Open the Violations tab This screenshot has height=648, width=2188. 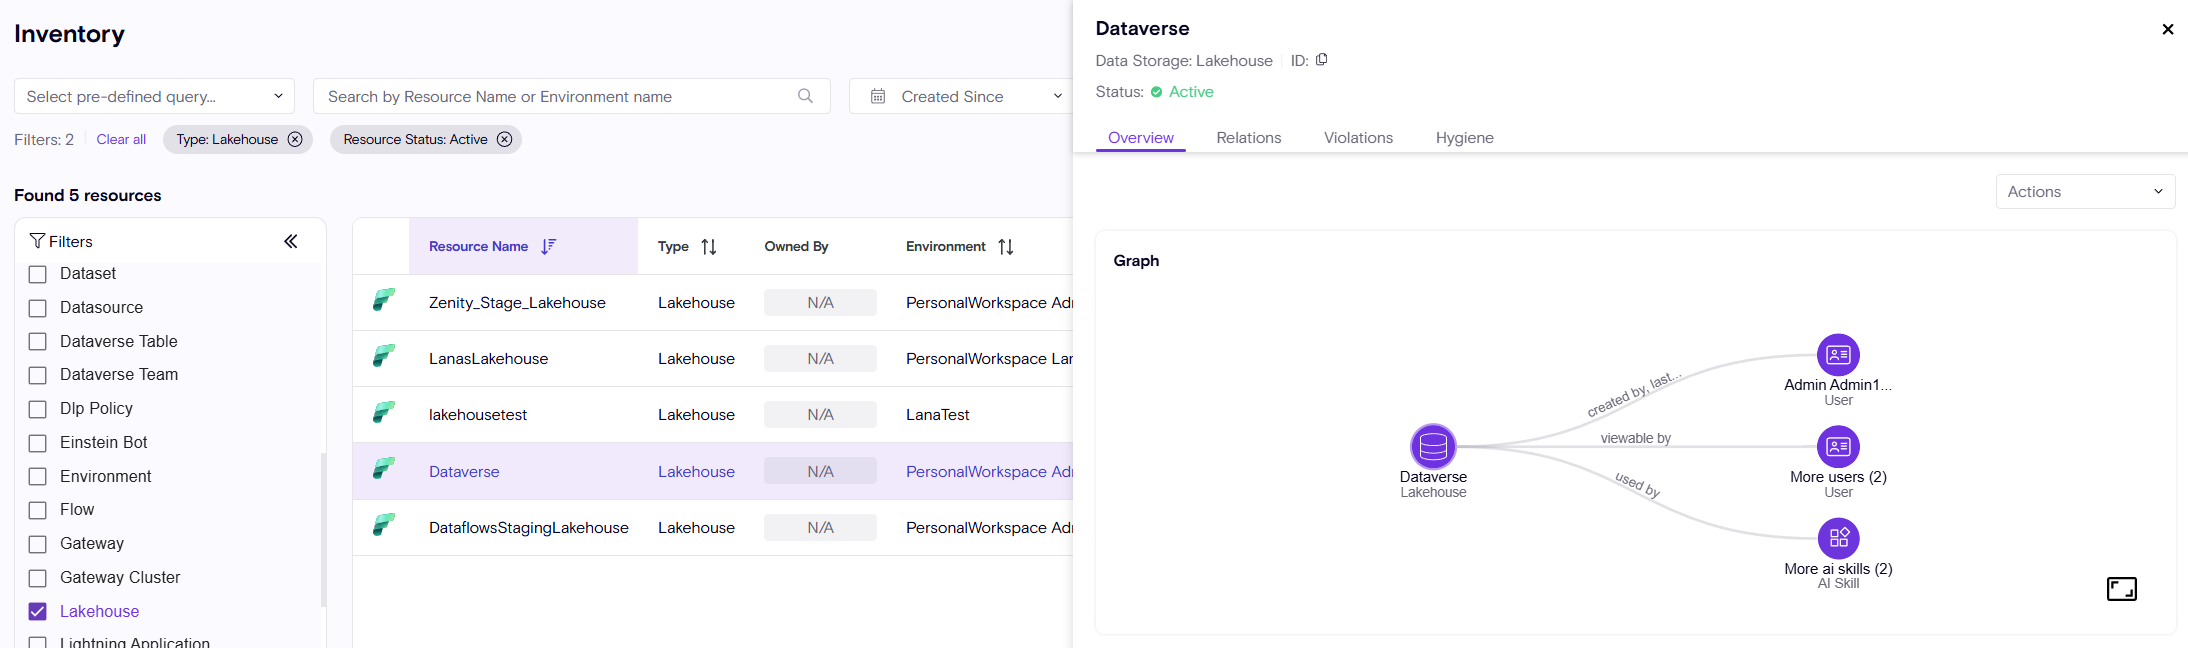pos(1358,138)
